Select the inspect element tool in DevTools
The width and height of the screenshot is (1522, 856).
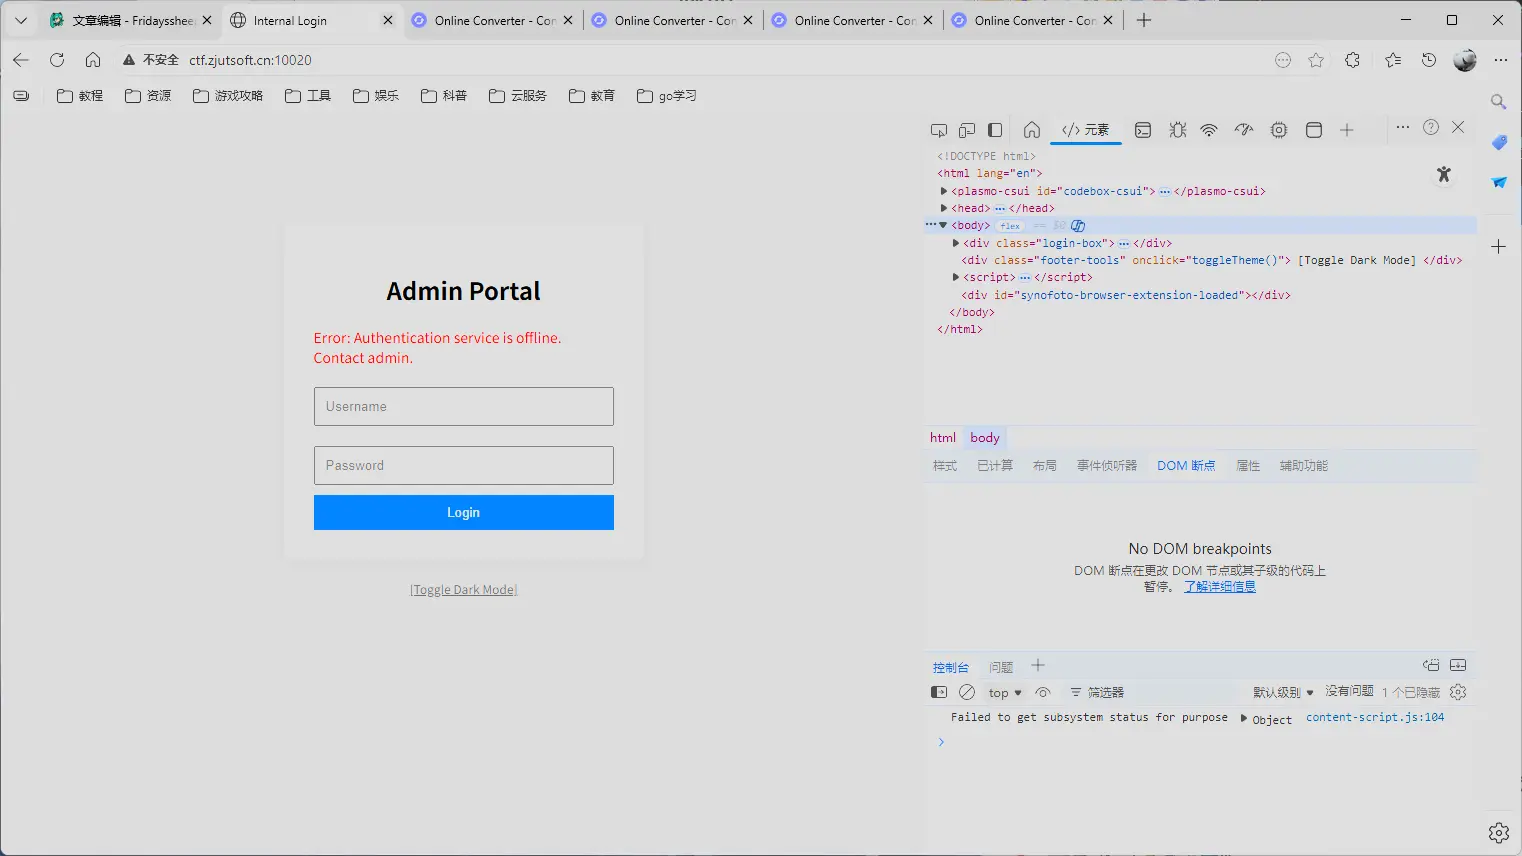tap(938, 129)
